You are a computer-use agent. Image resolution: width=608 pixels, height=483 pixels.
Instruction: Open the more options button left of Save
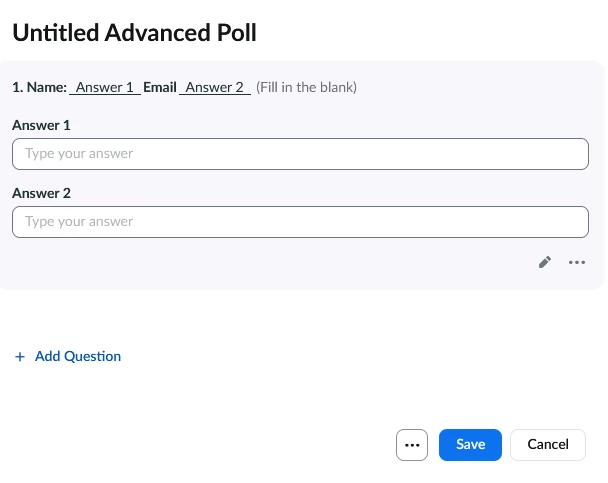[x=412, y=445]
